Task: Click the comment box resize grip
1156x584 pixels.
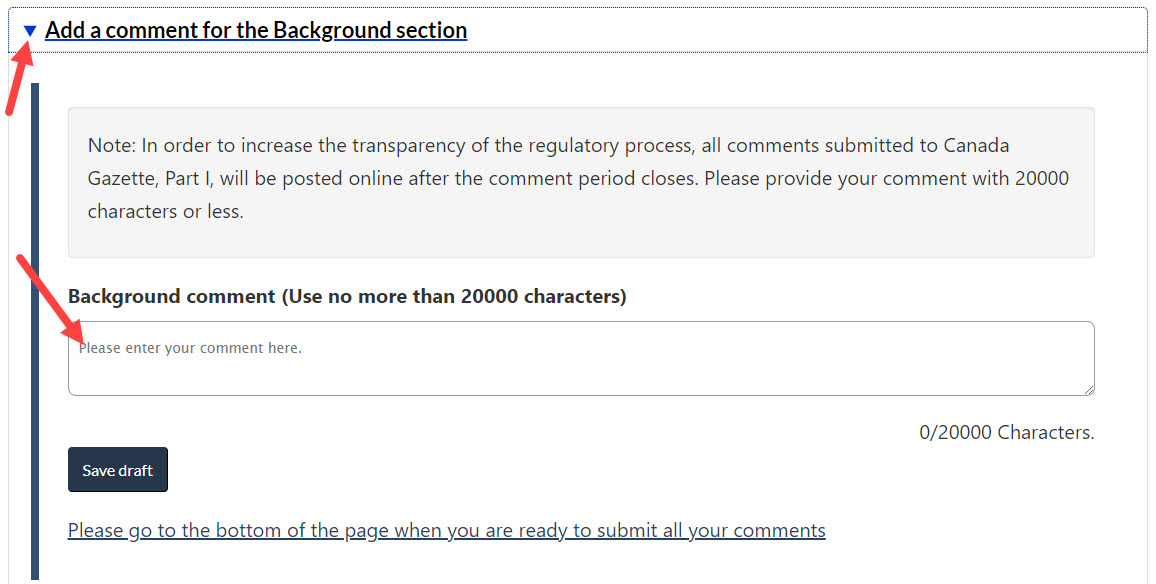Action: click(1088, 389)
